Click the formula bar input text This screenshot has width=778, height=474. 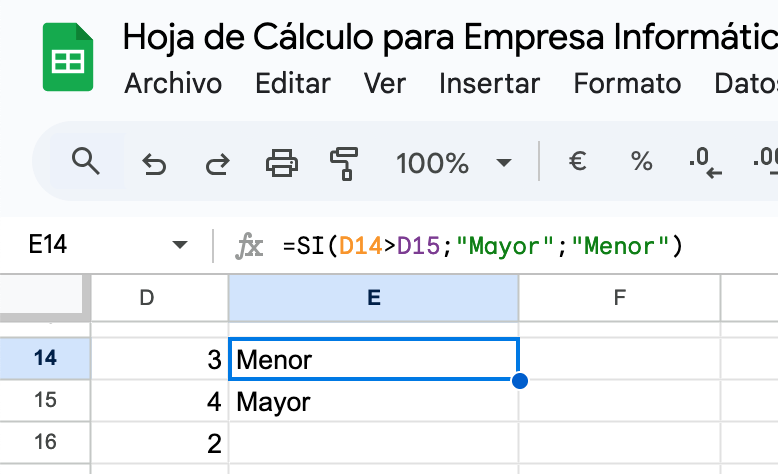click(x=482, y=245)
